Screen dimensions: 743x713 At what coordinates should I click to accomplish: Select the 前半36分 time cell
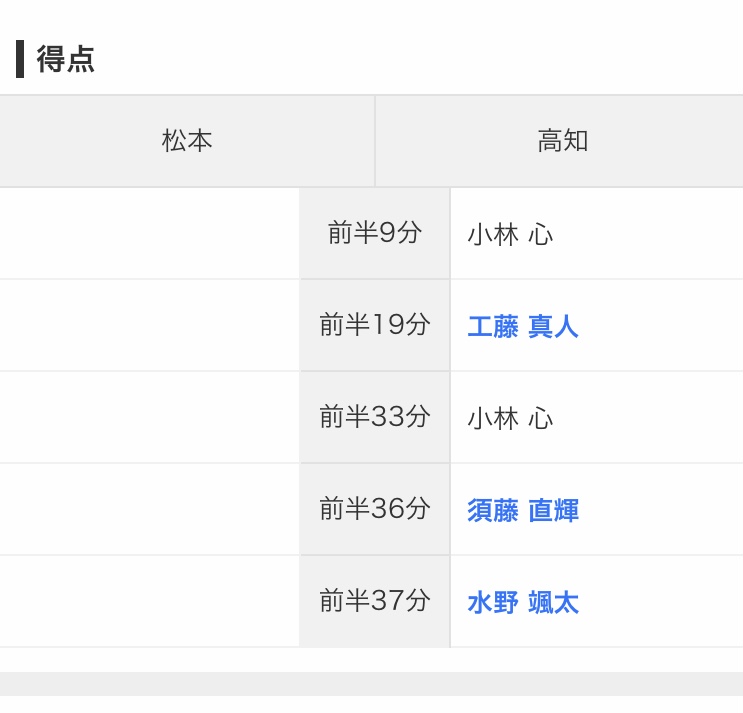(x=374, y=509)
